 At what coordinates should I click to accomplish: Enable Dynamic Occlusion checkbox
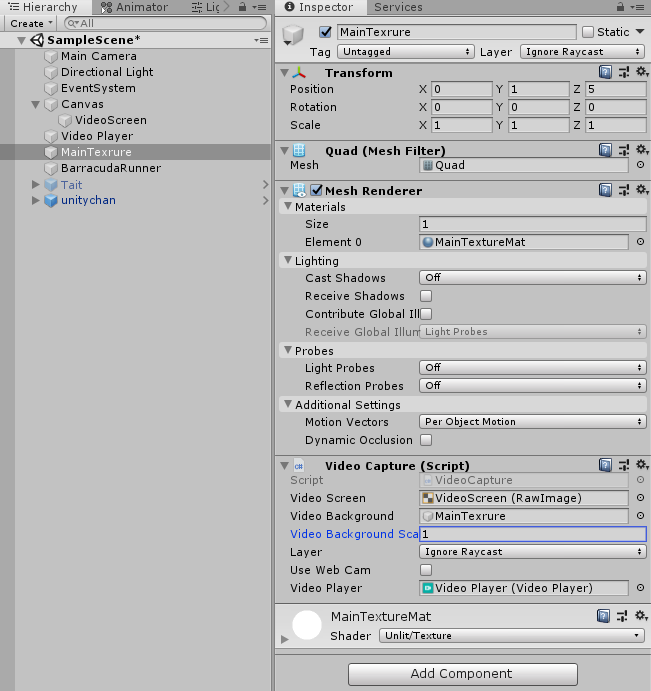tap(426, 440)
